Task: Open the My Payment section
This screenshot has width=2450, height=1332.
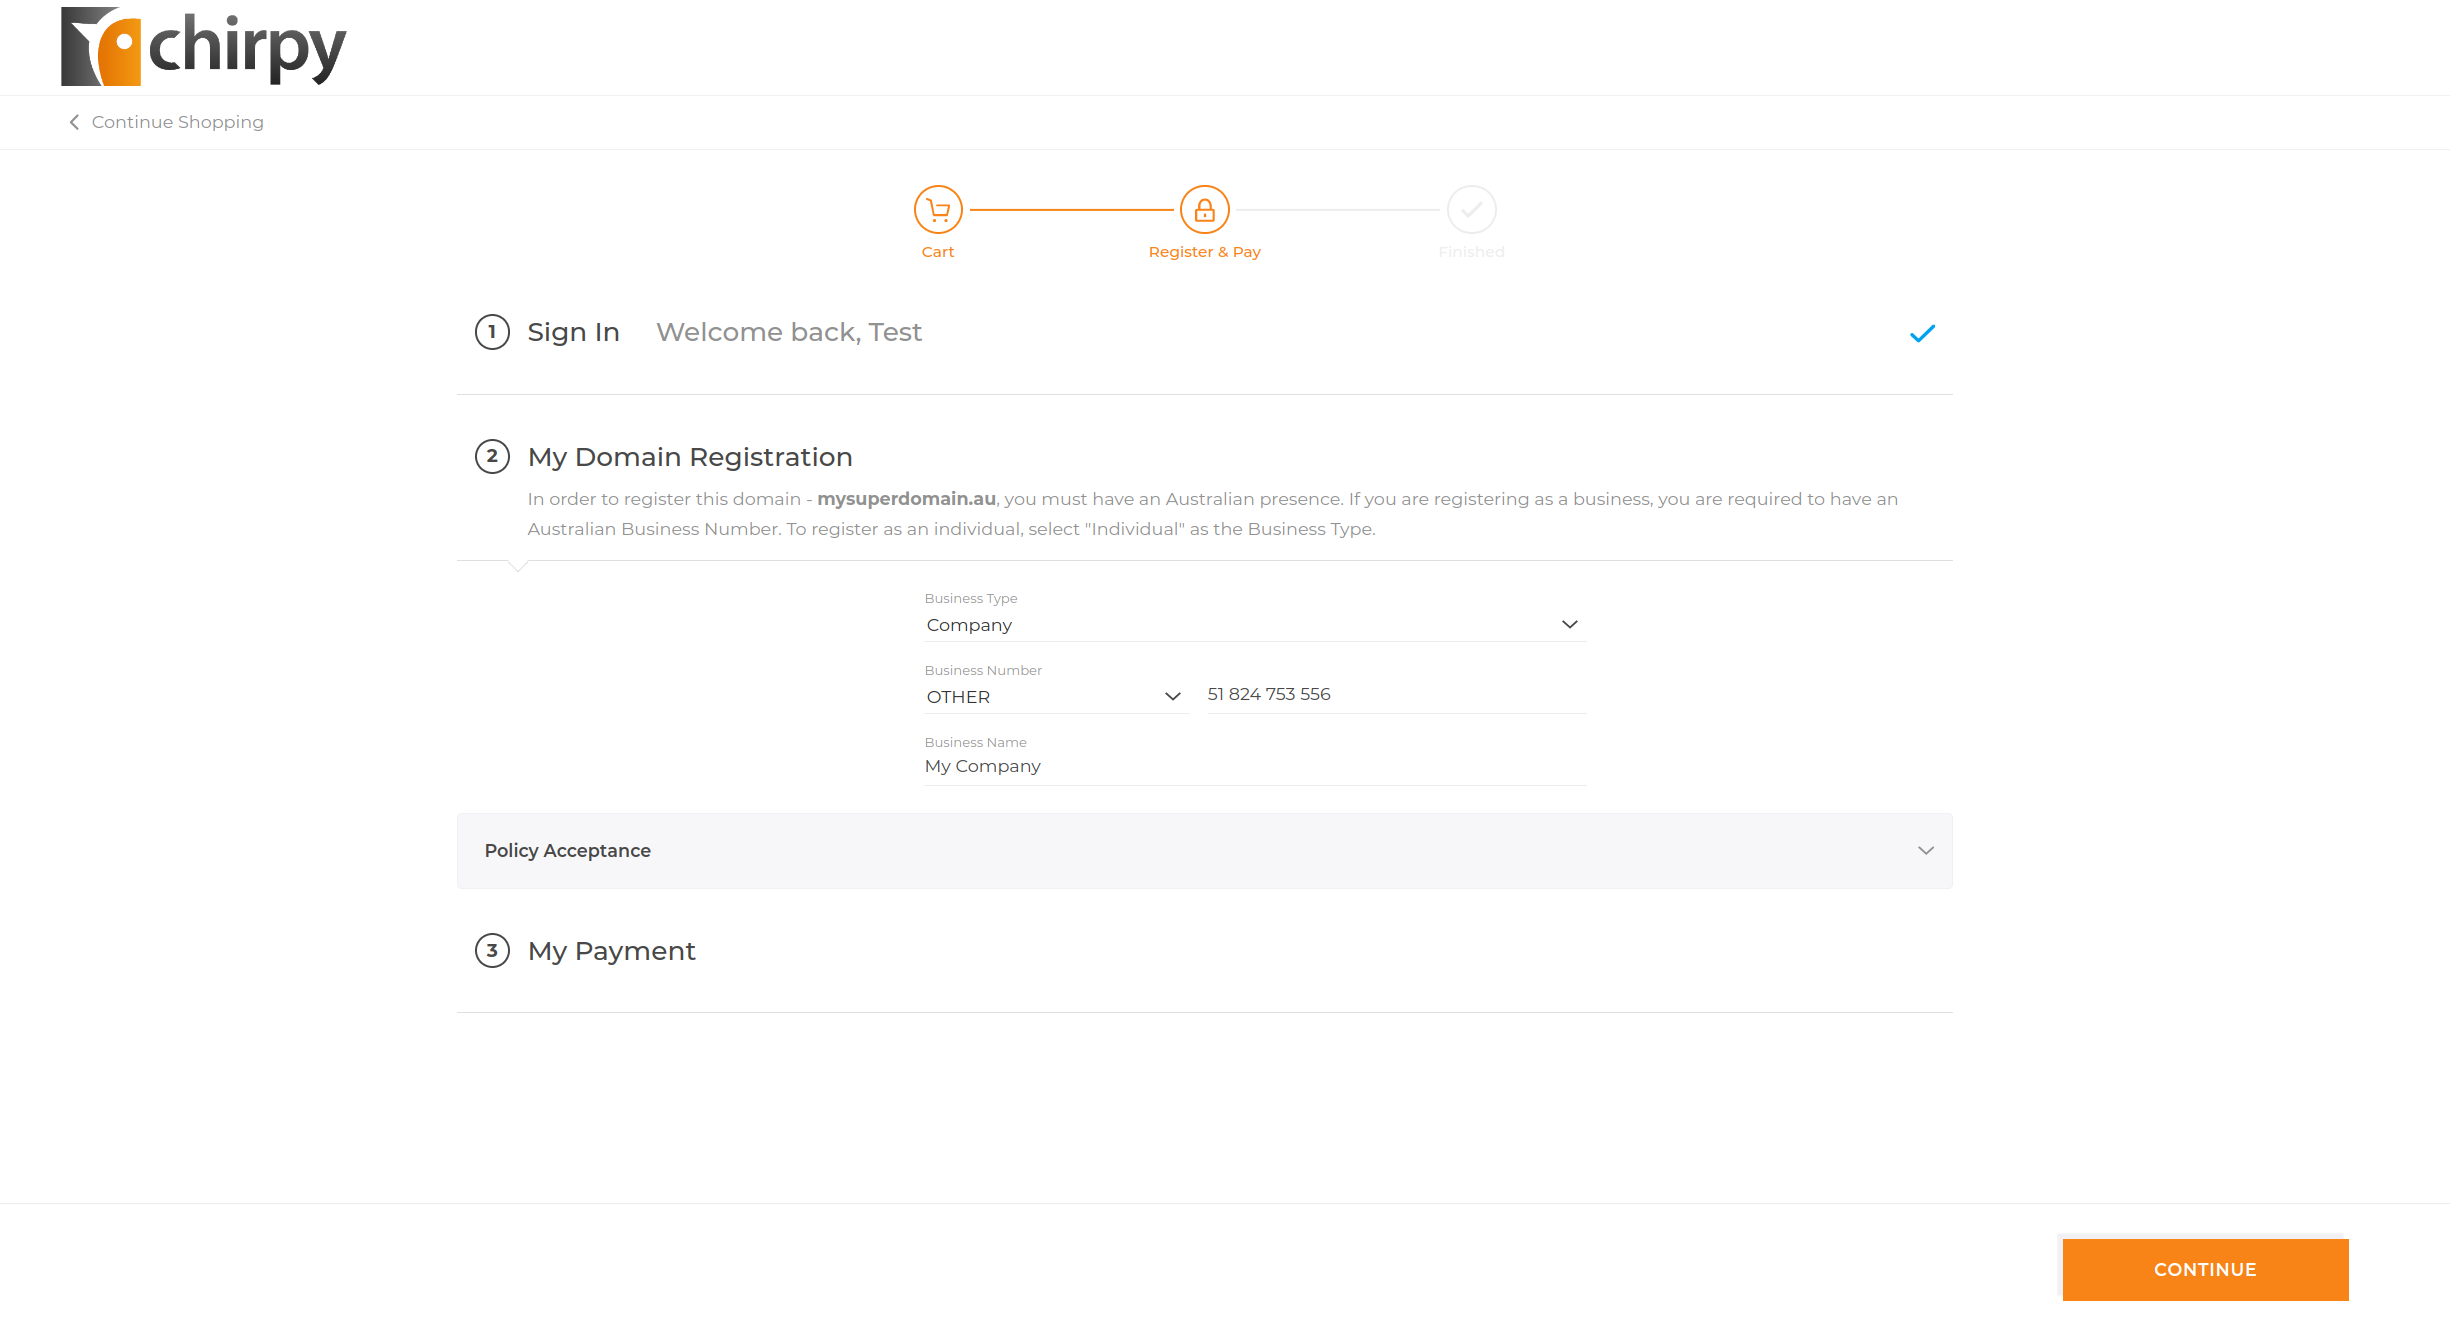Action: coord(612,951)
